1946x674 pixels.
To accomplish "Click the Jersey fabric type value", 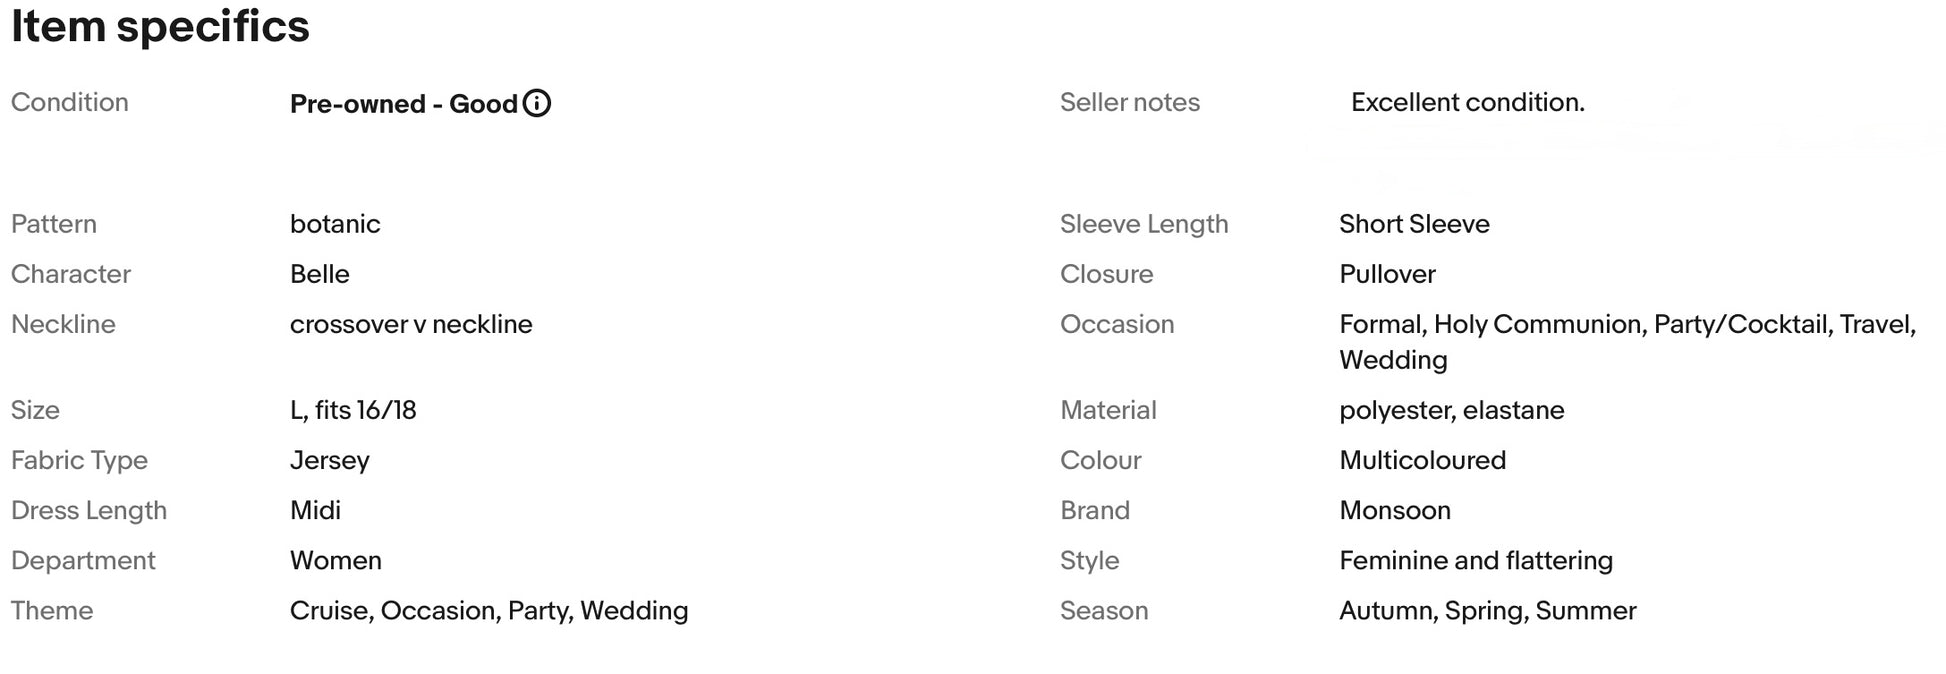I will click(330, 460).
